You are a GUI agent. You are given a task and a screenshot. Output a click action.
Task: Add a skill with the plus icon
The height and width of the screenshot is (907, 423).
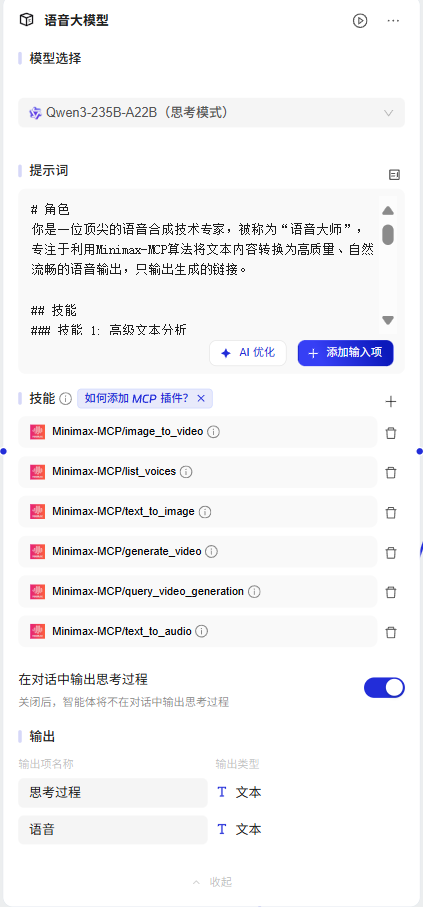[391, 401]
